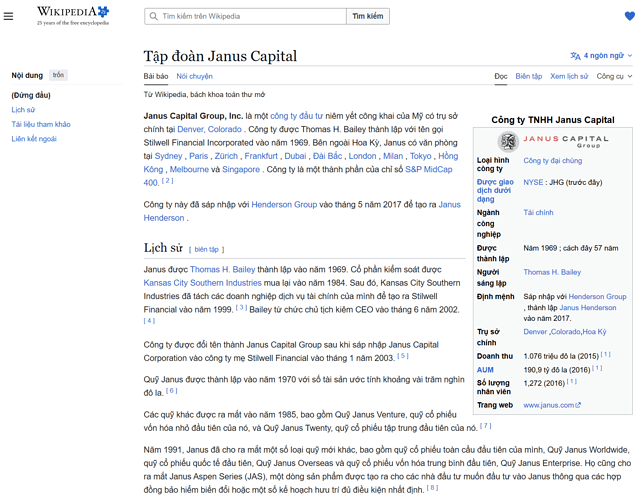
Task: Click the Tìm kiếm search button
Action: pyautogui.click(x=368, y=16)
